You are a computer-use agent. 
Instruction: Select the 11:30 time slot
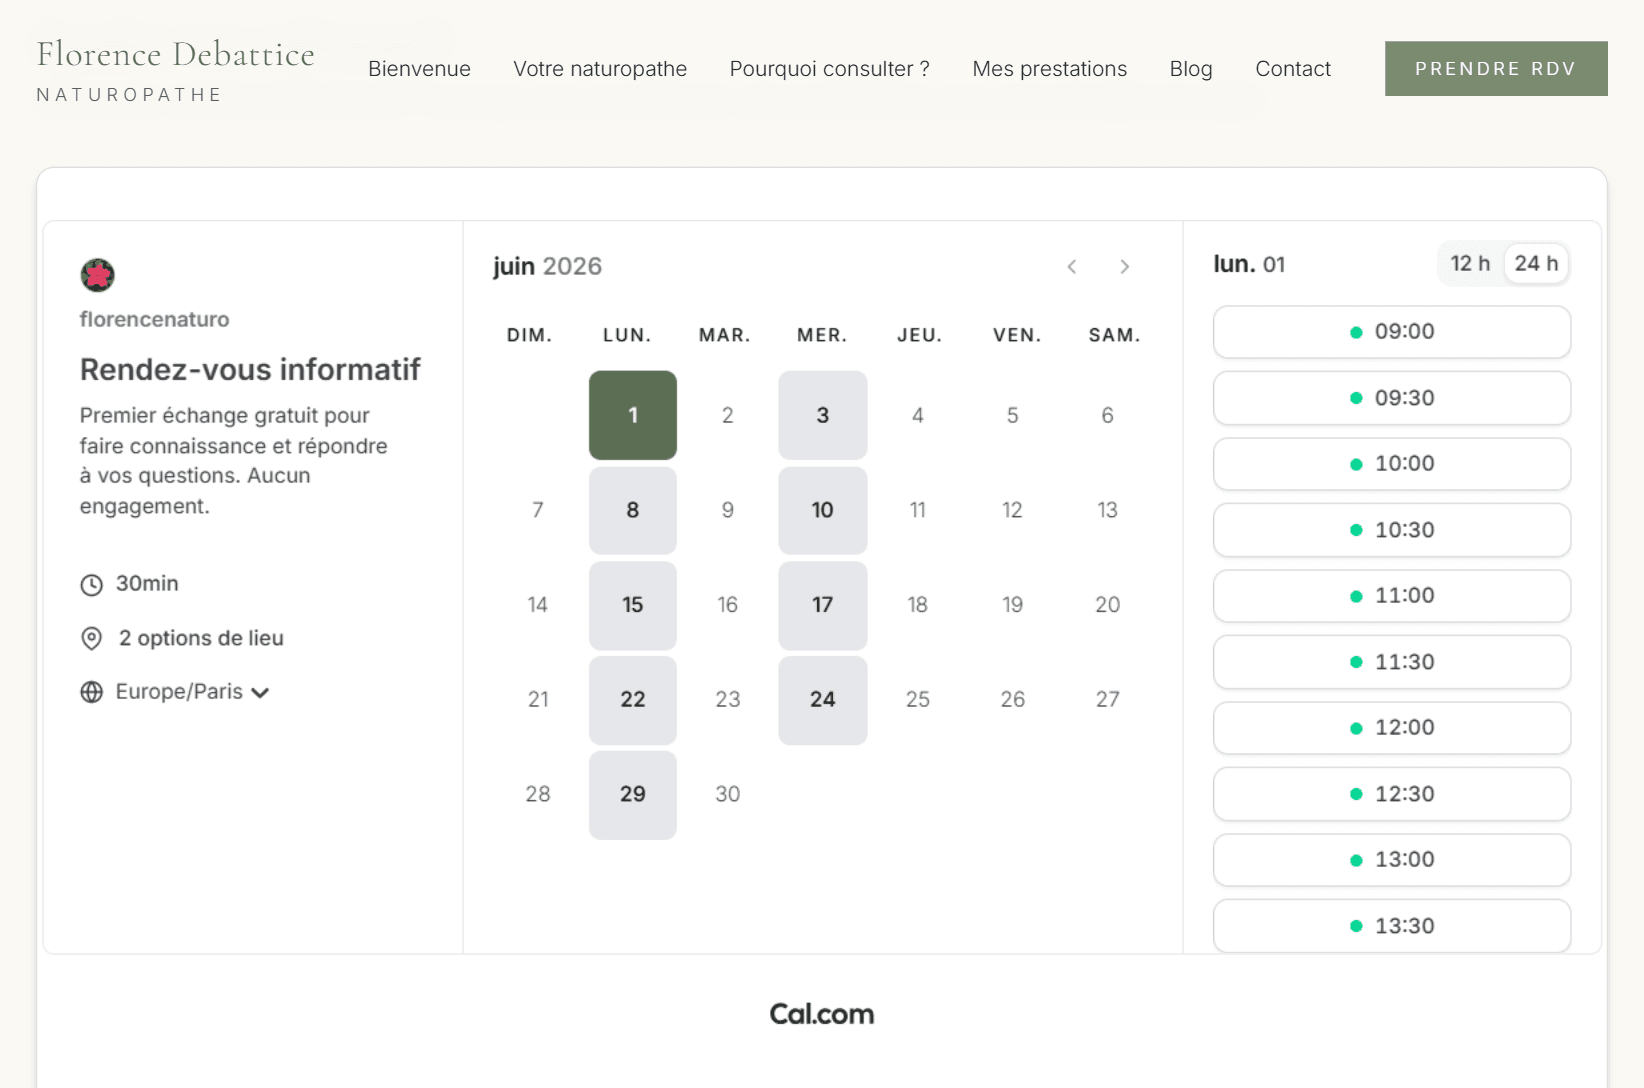(x=1392, y=662)
